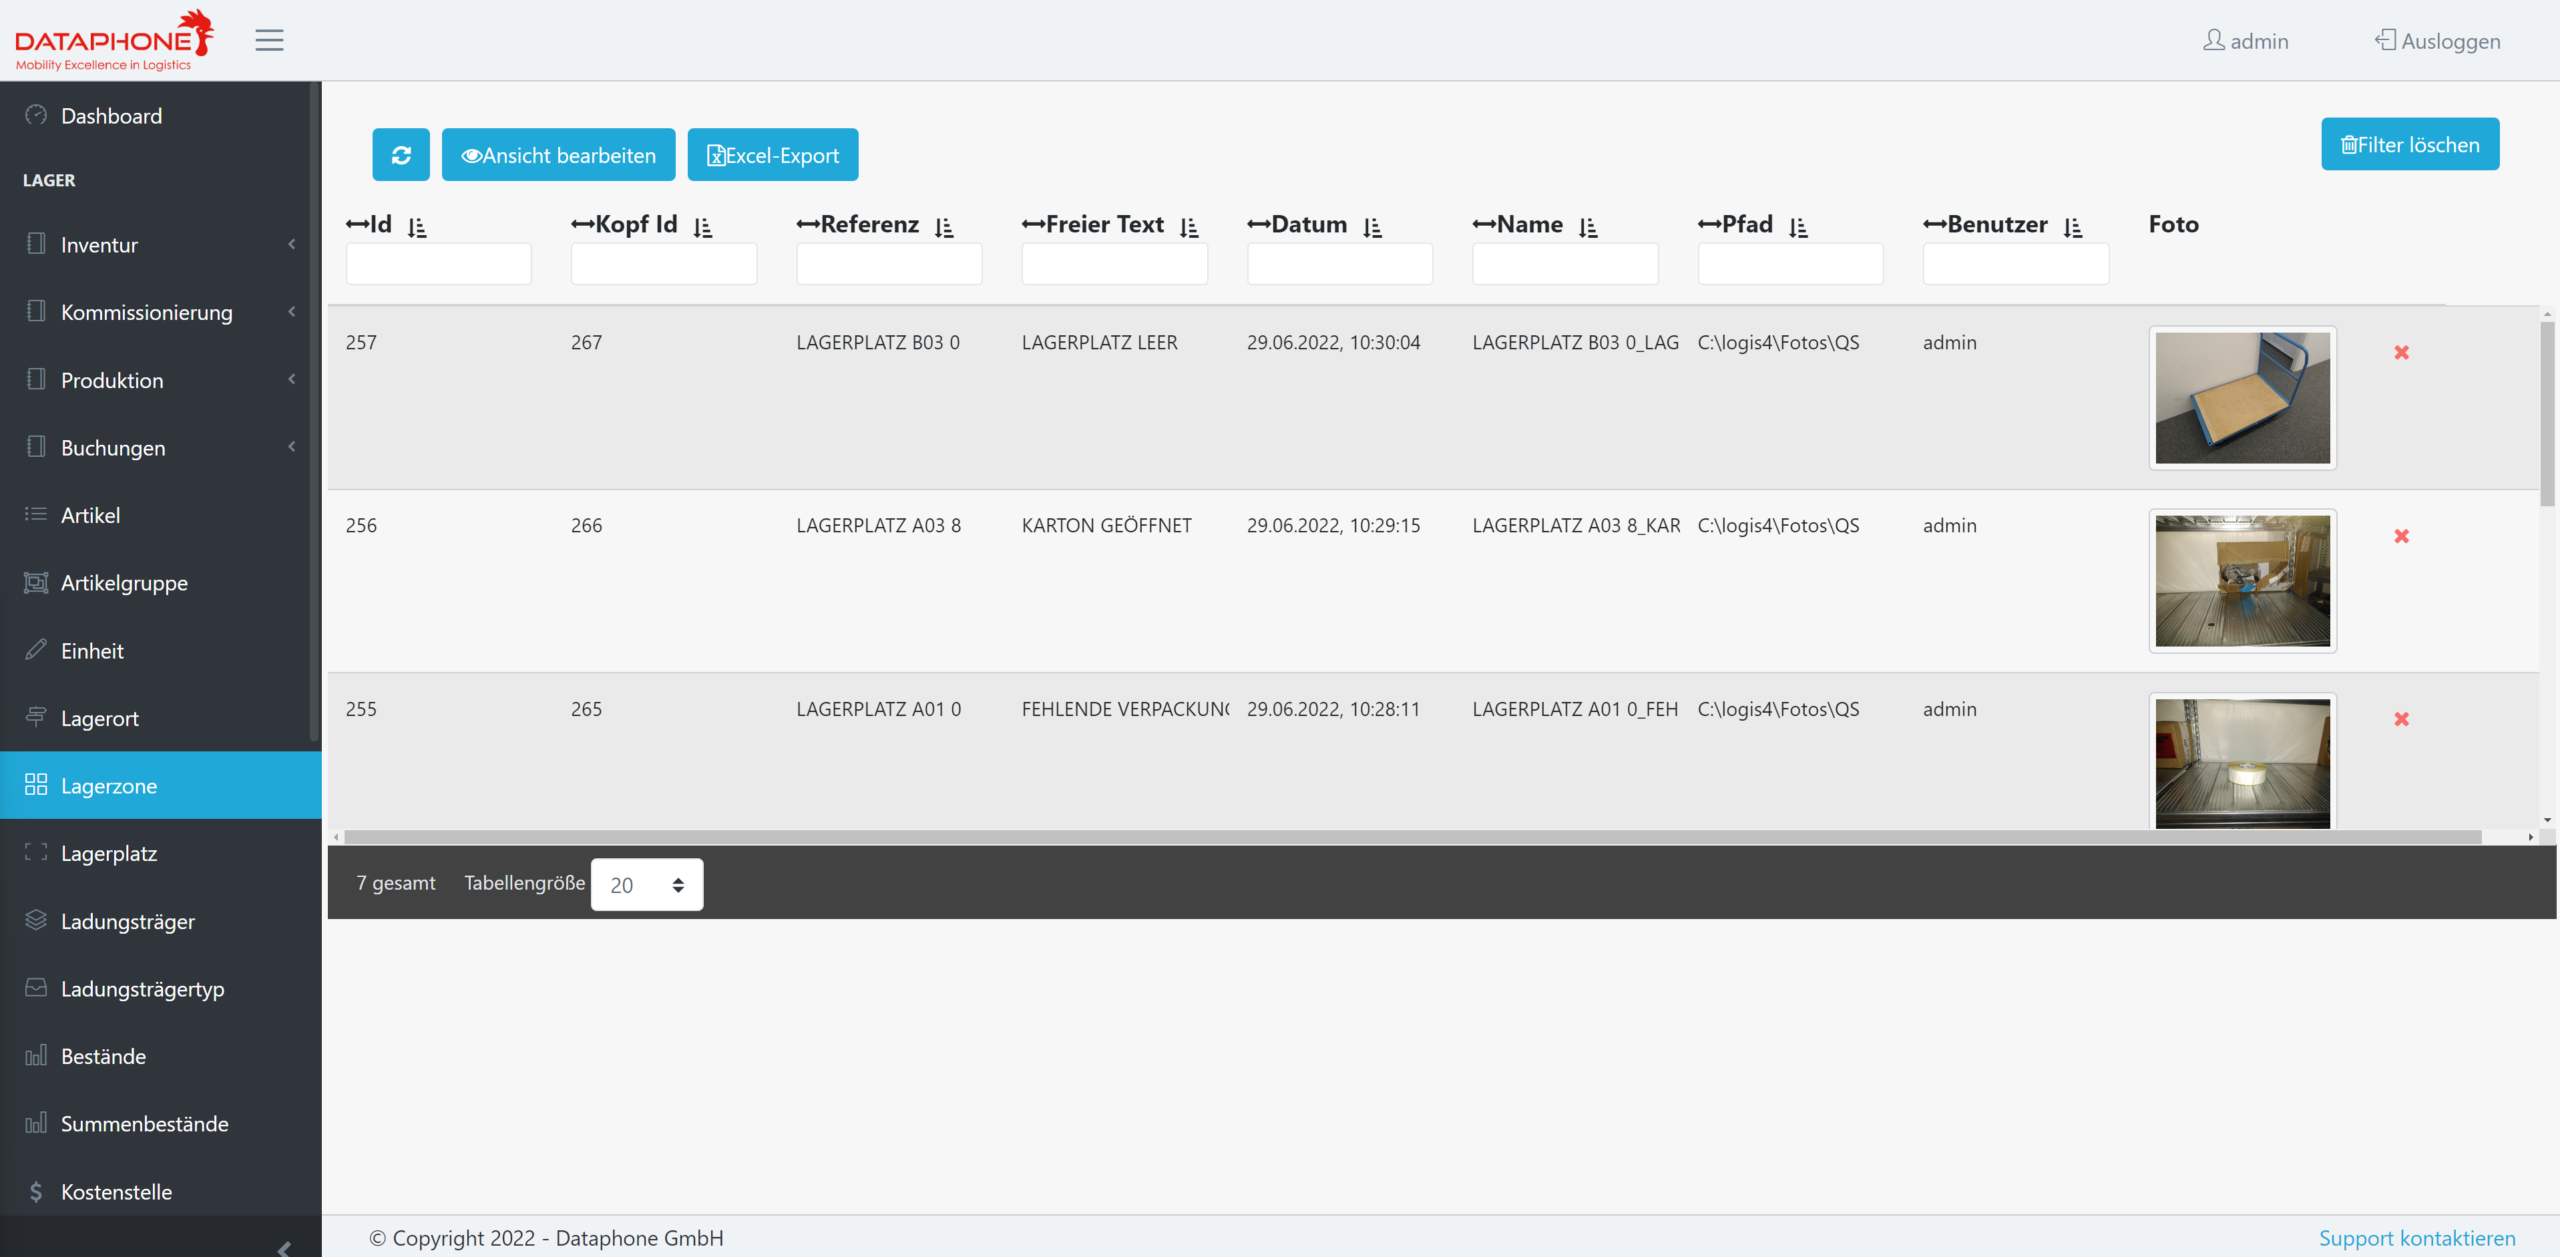Click the Excel-Export button
2560x1257 pixels.
773,155
